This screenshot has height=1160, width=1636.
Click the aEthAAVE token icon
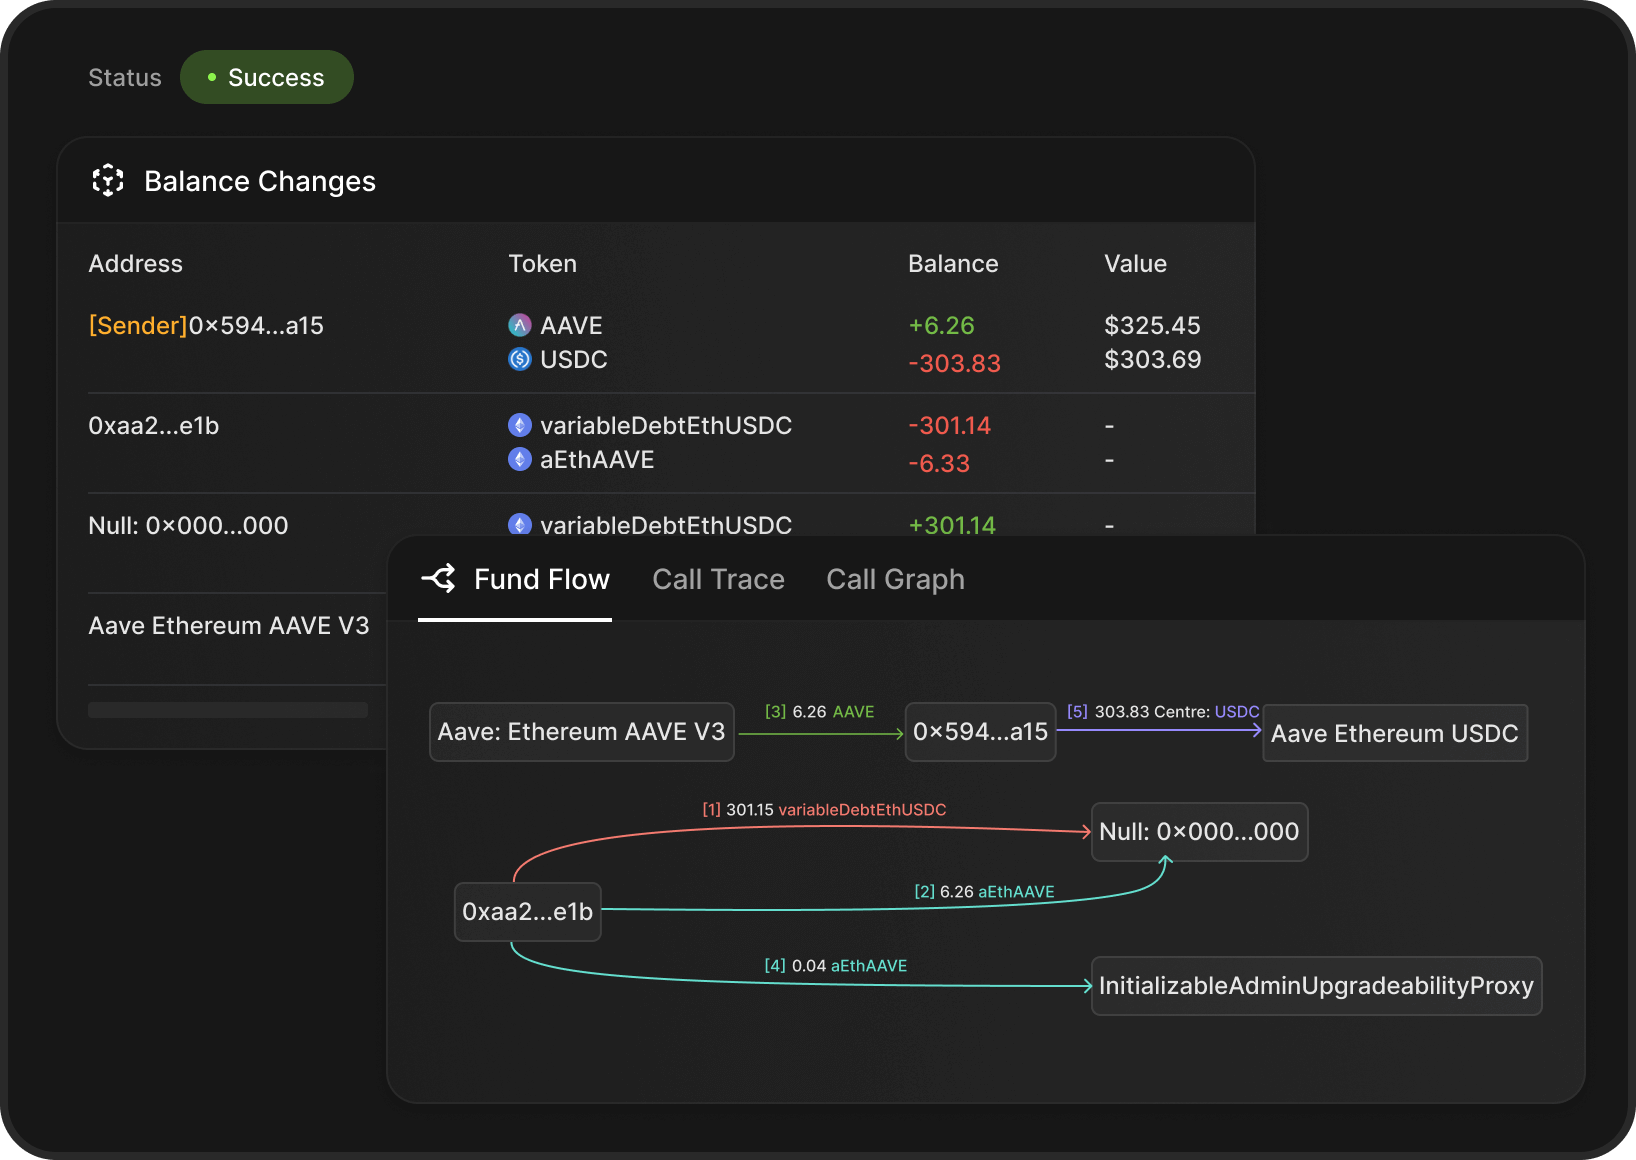520,459
